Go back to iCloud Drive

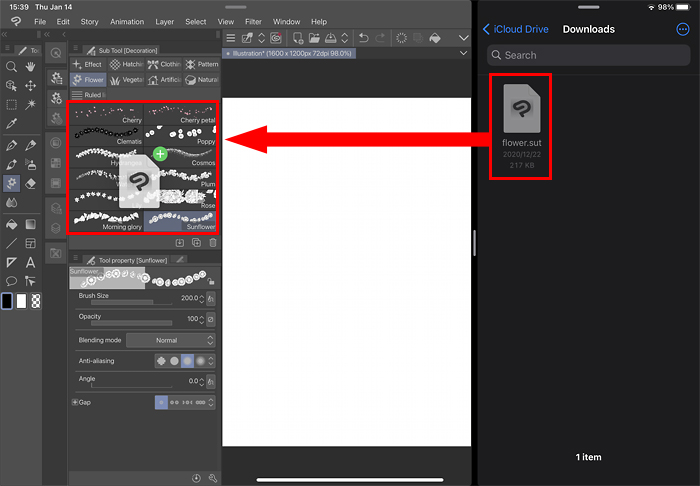(x=516, y=30)
